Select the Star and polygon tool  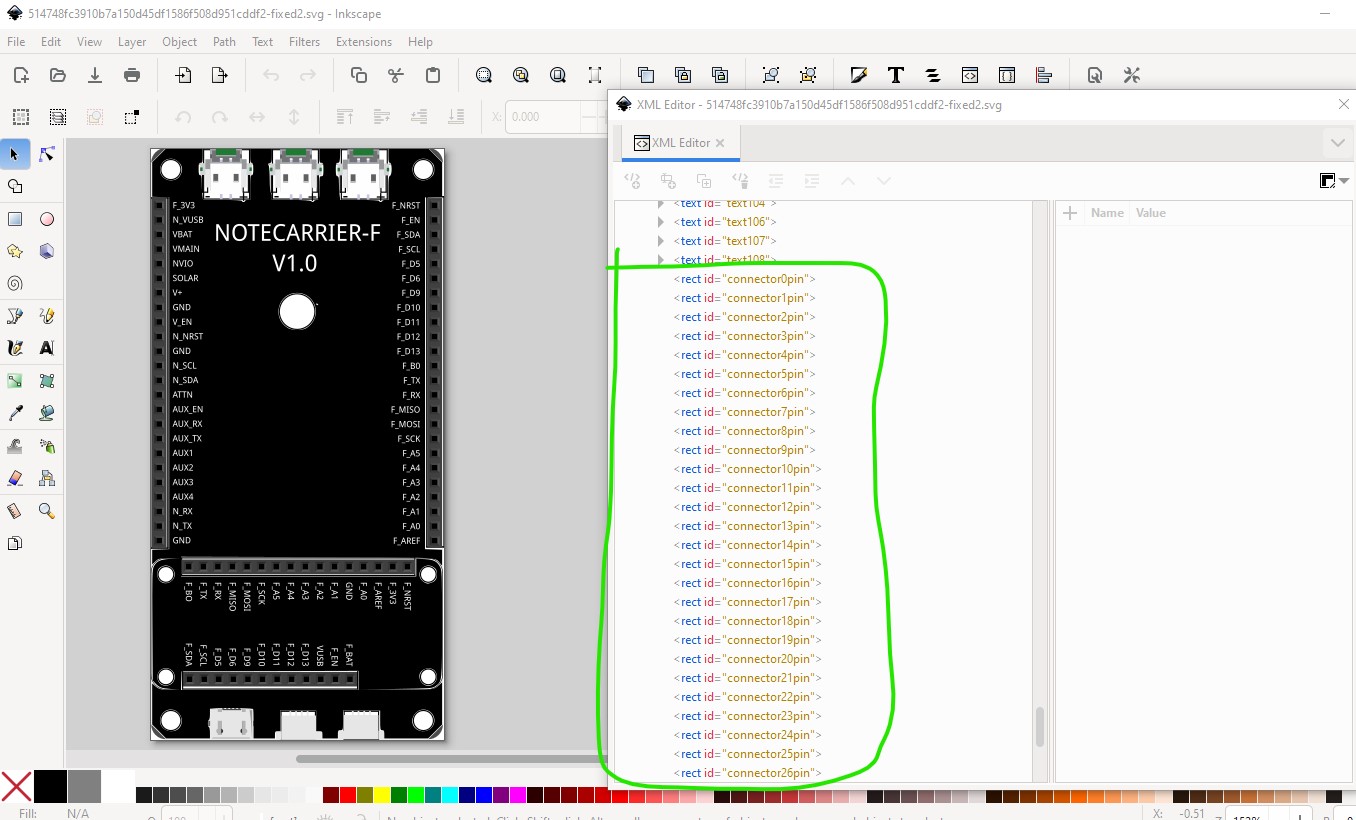tap(15, 251)
